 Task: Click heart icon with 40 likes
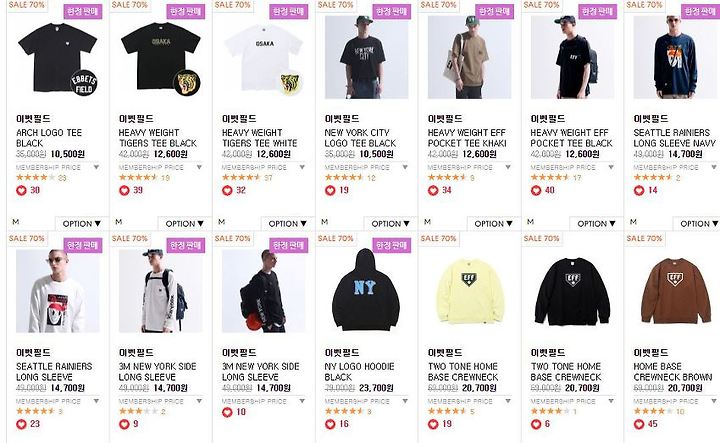coord(535,190)
